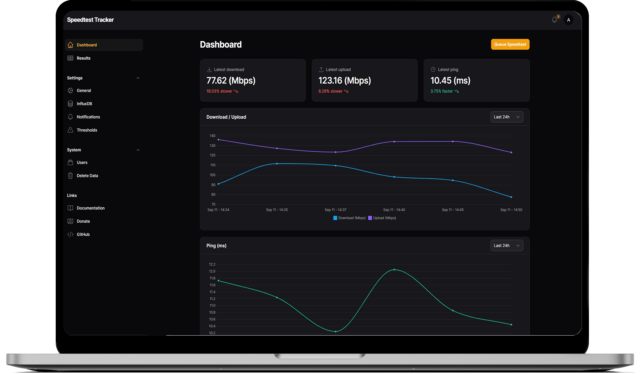Click the Results table icon
This screenshot has height=374, width=640.
tap(70, 58)
